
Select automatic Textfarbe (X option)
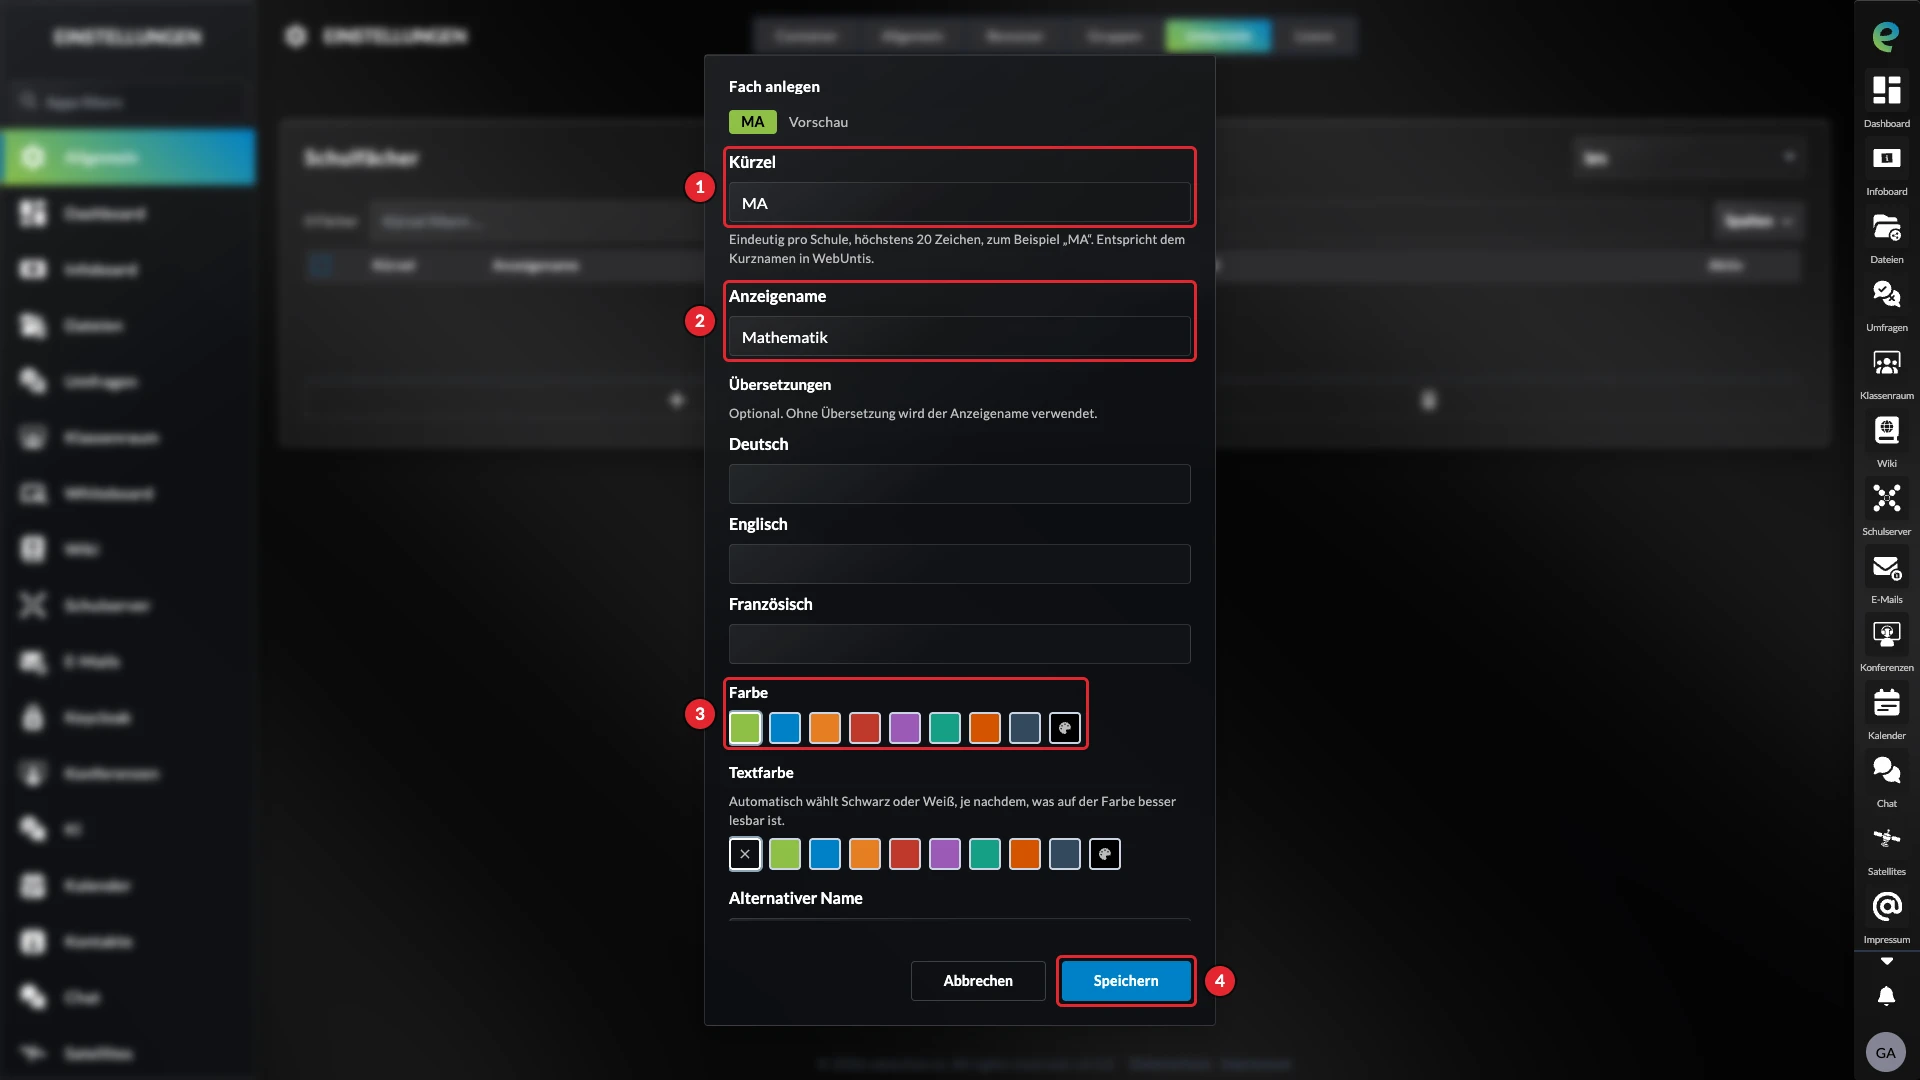coord(745,854)
